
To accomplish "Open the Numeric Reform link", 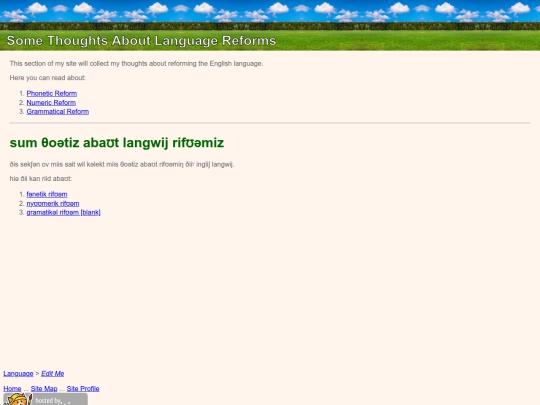I will click(x=51, y=103).
